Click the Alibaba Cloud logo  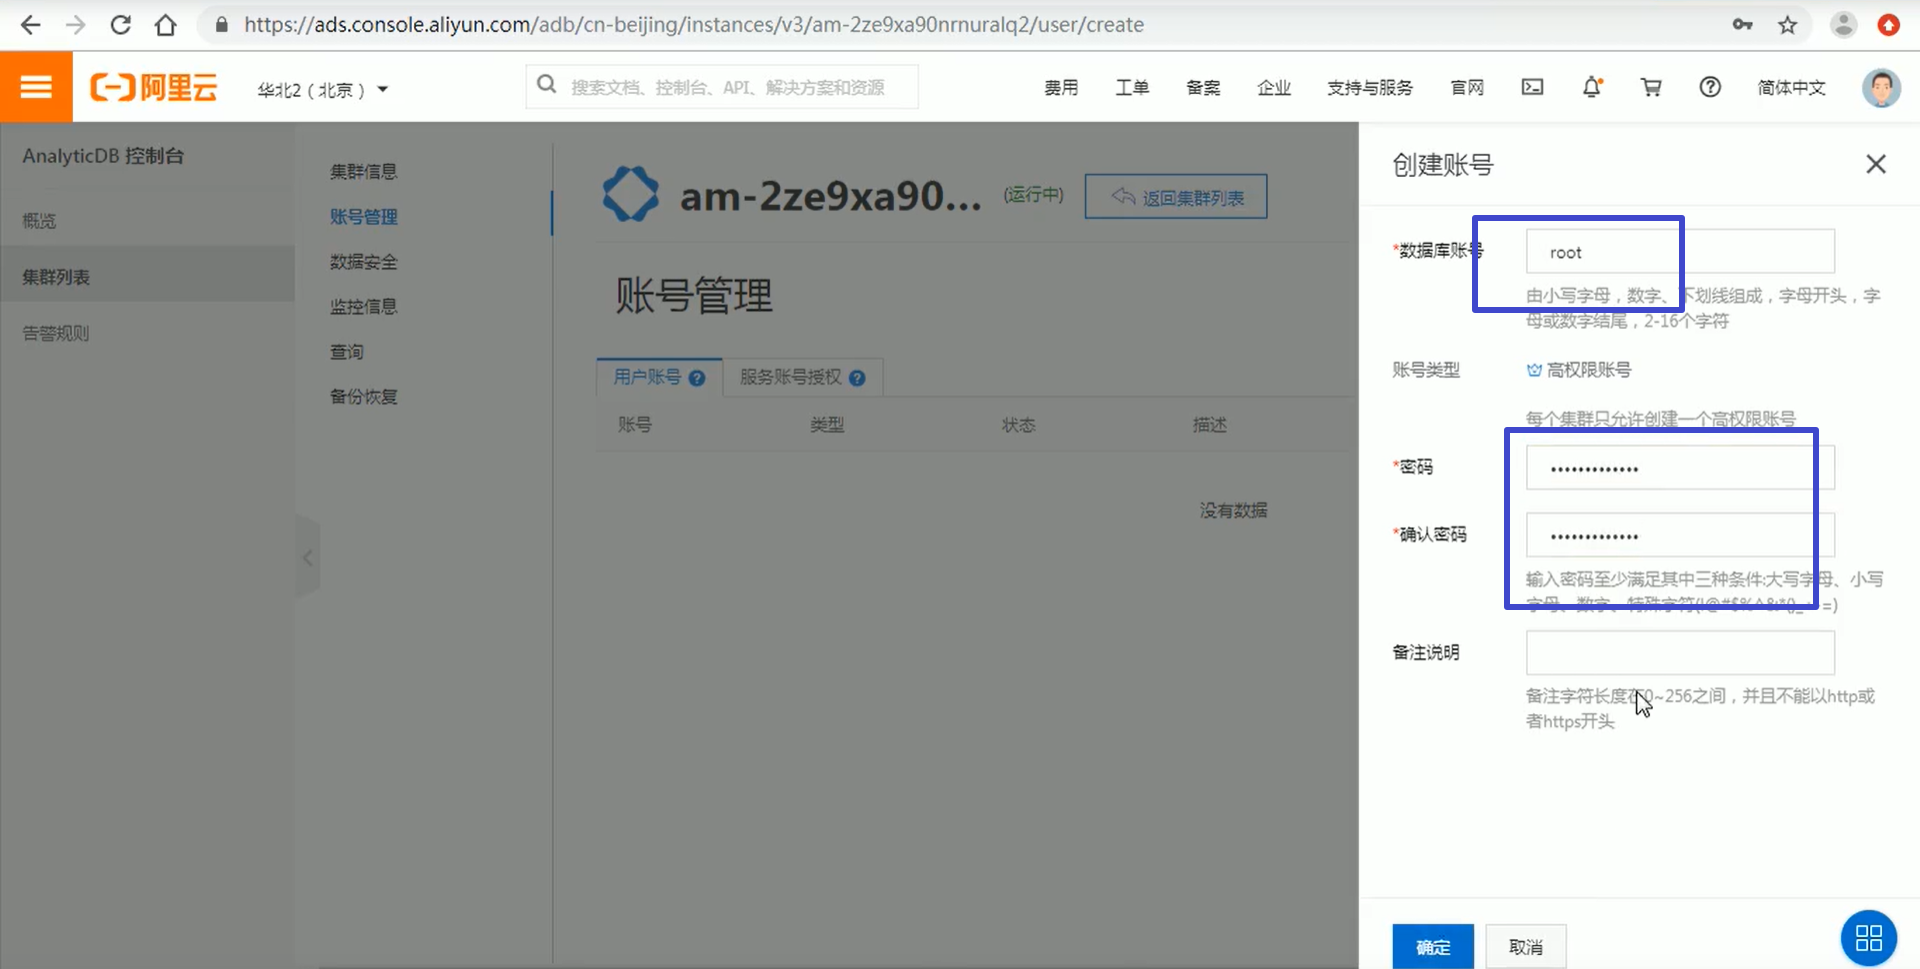pyautogui.click(x=154, y=87)
